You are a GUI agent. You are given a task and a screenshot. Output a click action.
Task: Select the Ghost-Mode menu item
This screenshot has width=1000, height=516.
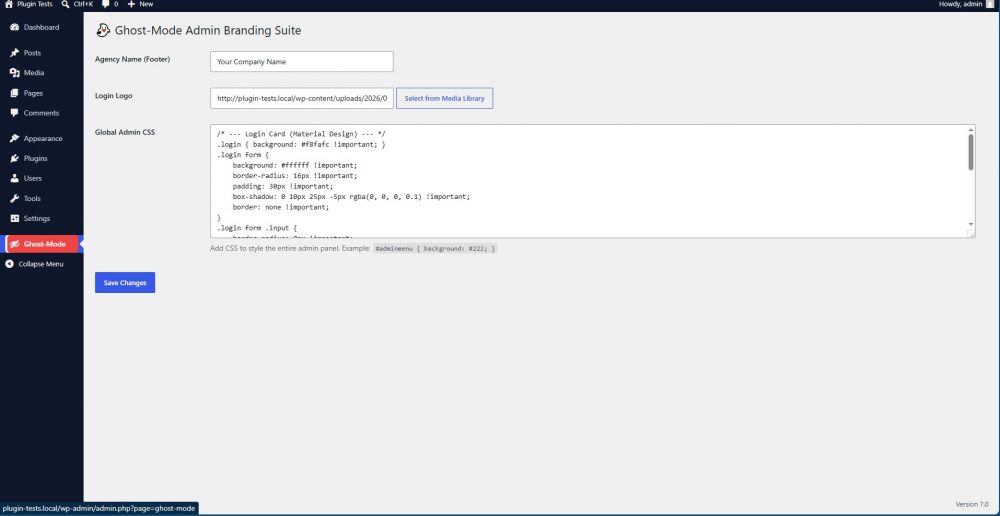(41, 244)
